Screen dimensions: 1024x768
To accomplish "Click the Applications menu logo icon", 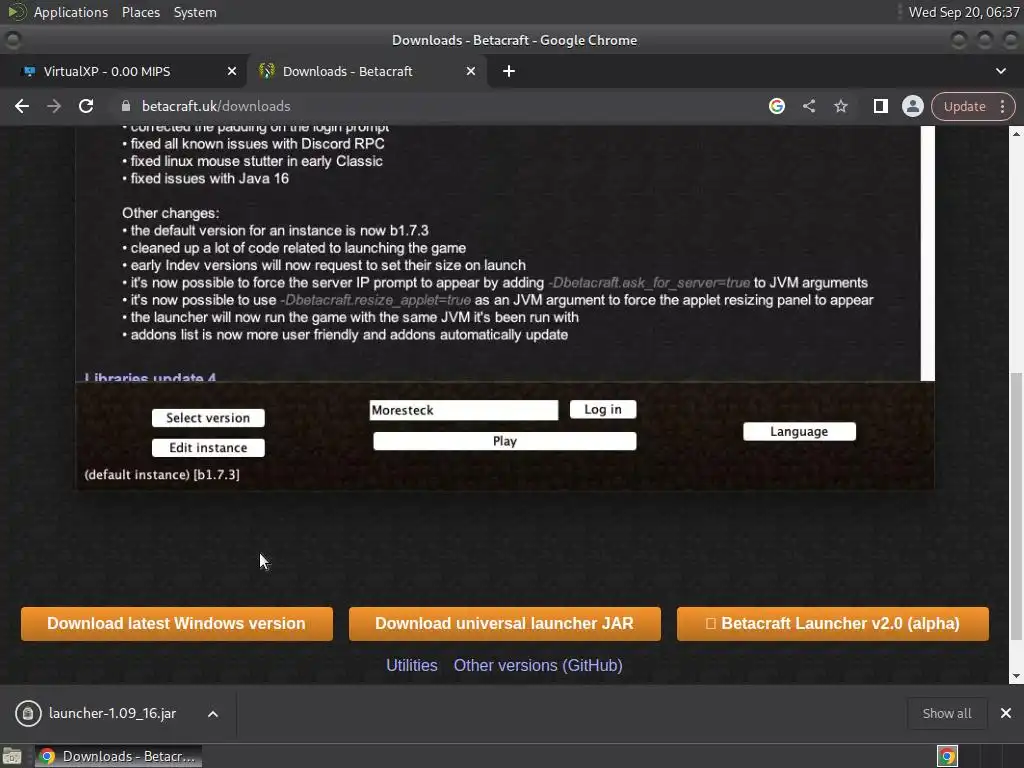I will [x=16, y=12].
